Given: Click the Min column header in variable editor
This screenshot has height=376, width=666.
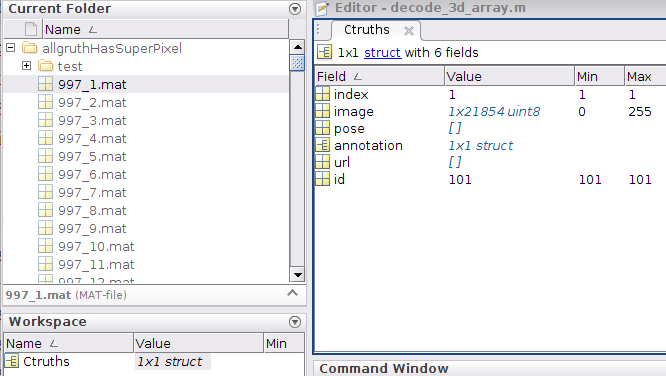Looking at the screenshot, I should pyautogui.click(x=599, y=76).
